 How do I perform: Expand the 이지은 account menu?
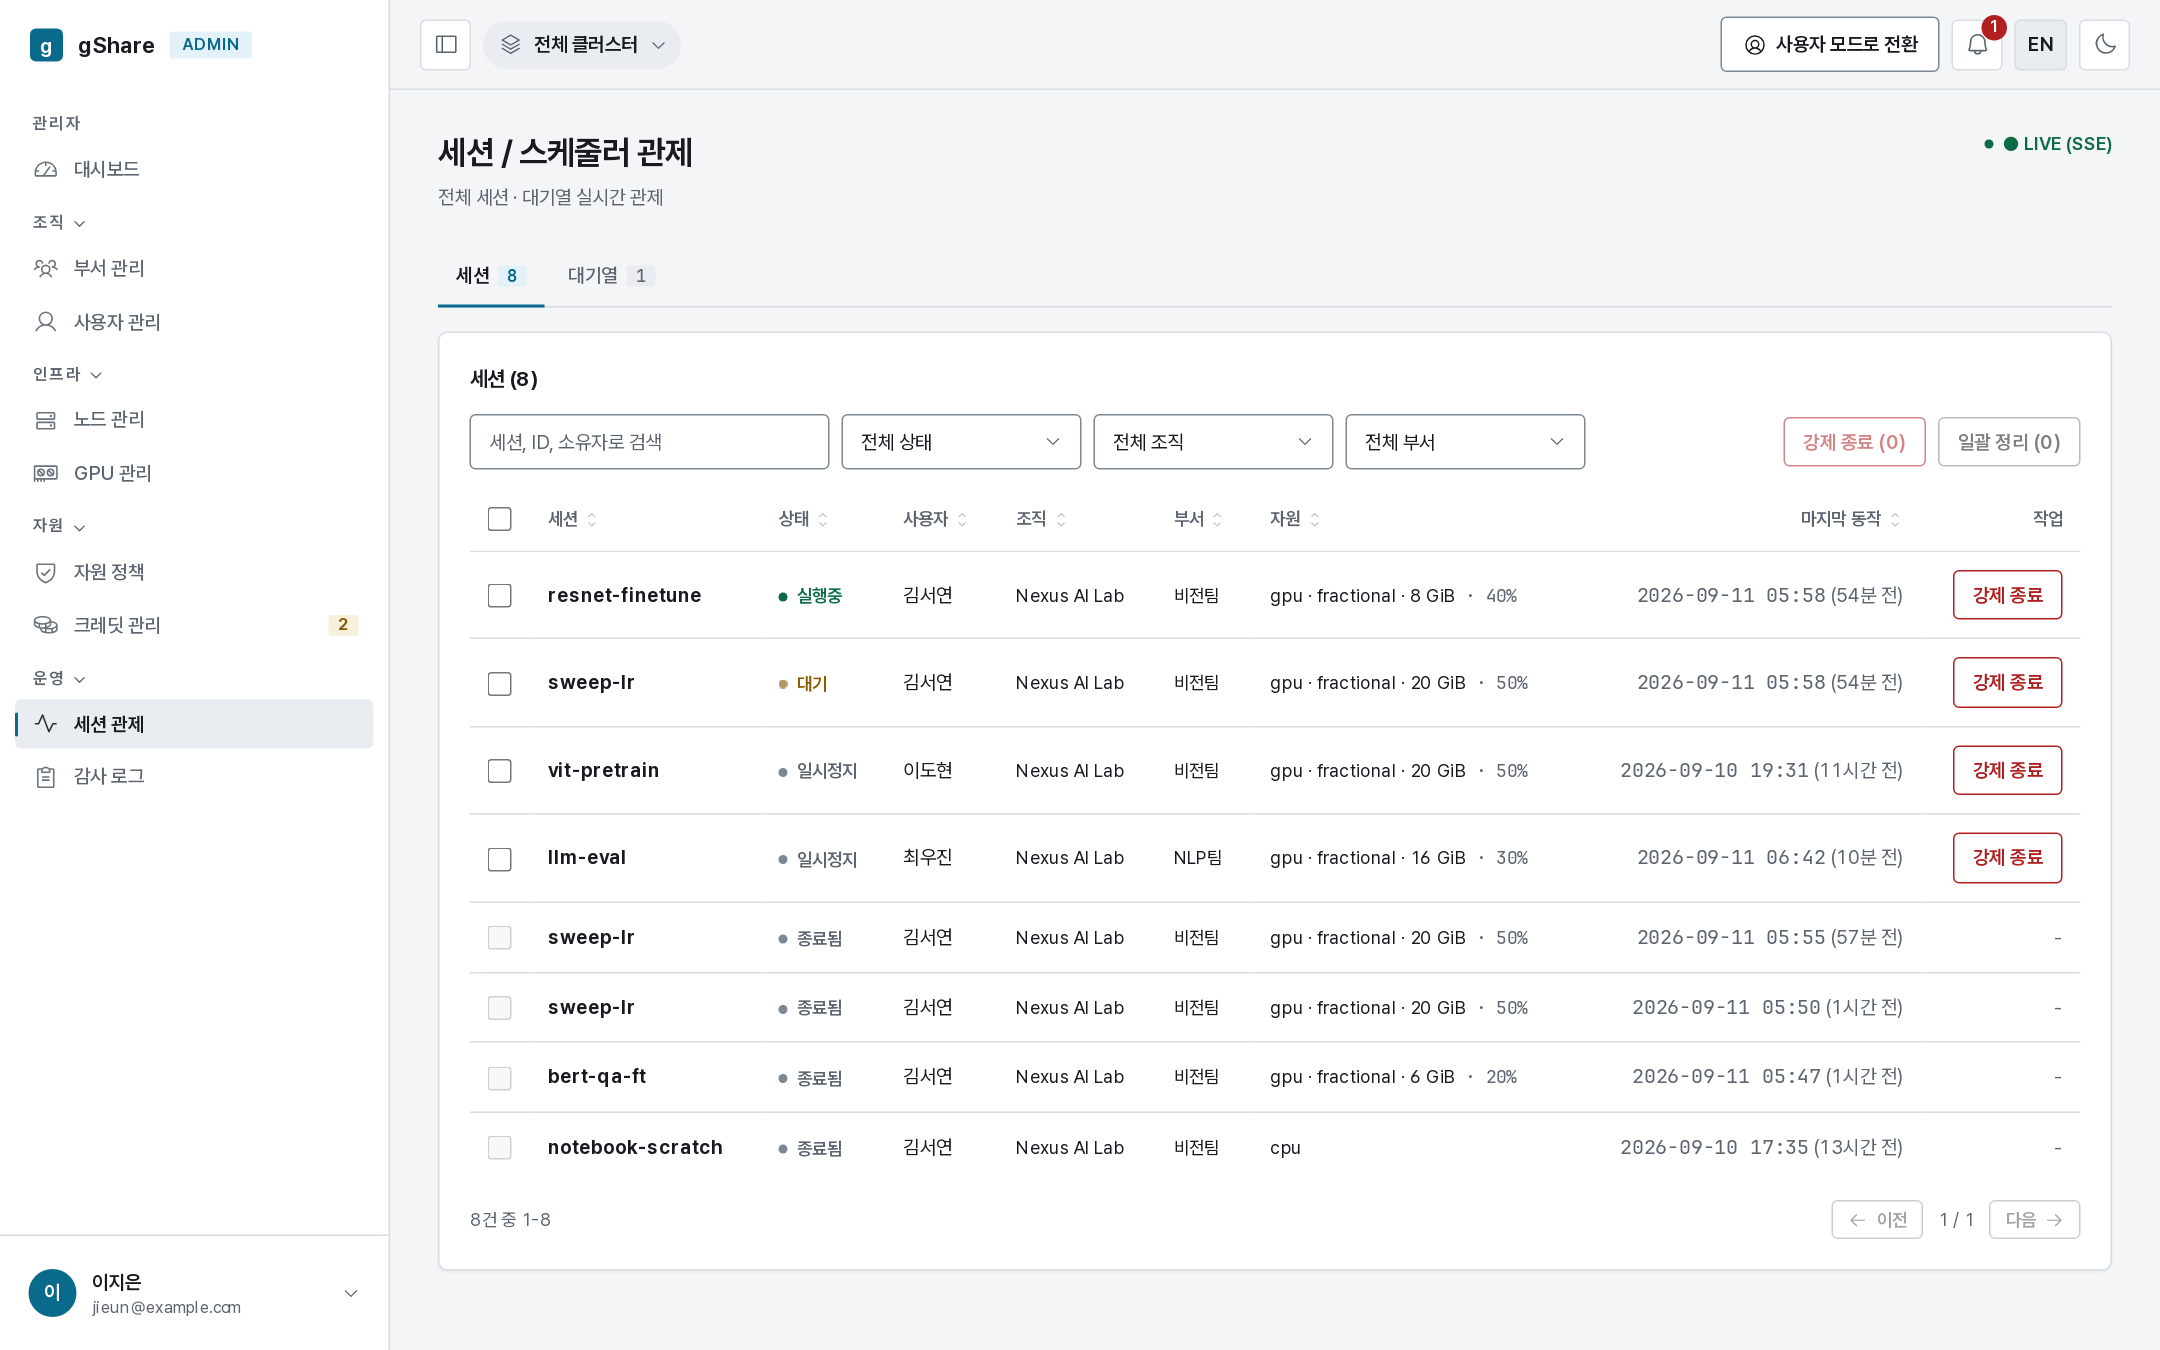(x=194, y=1293)
